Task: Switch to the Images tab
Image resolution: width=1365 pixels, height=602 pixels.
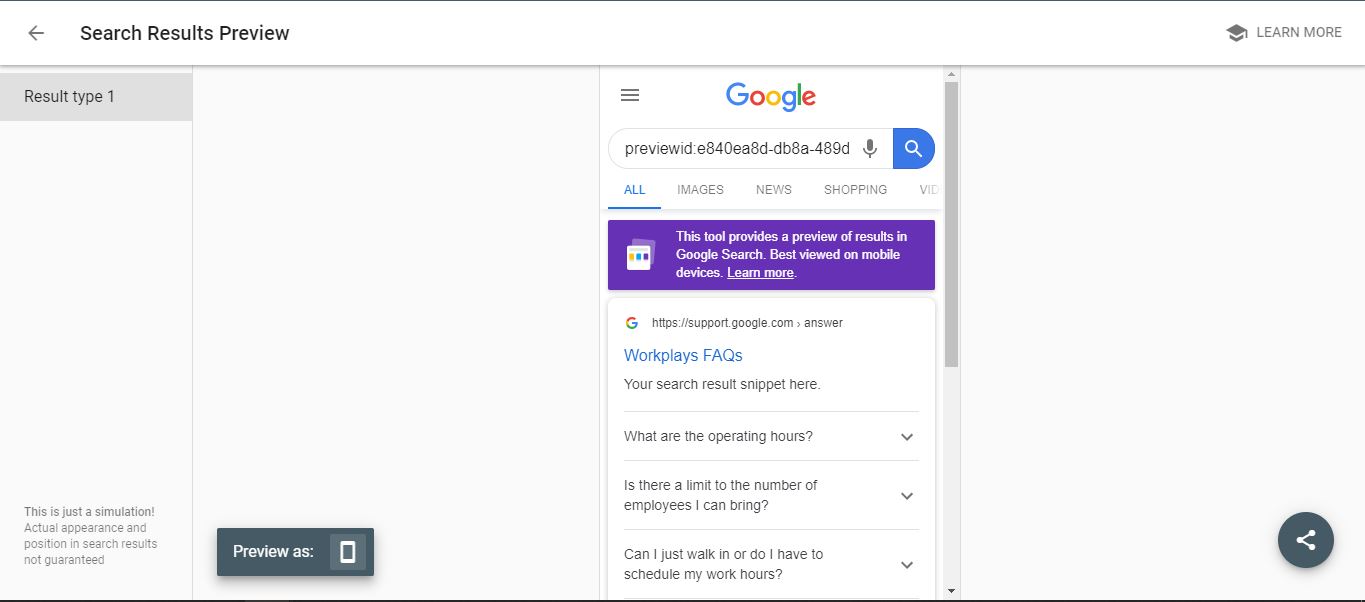Action: pyautogui.click(x=700, y=190)
